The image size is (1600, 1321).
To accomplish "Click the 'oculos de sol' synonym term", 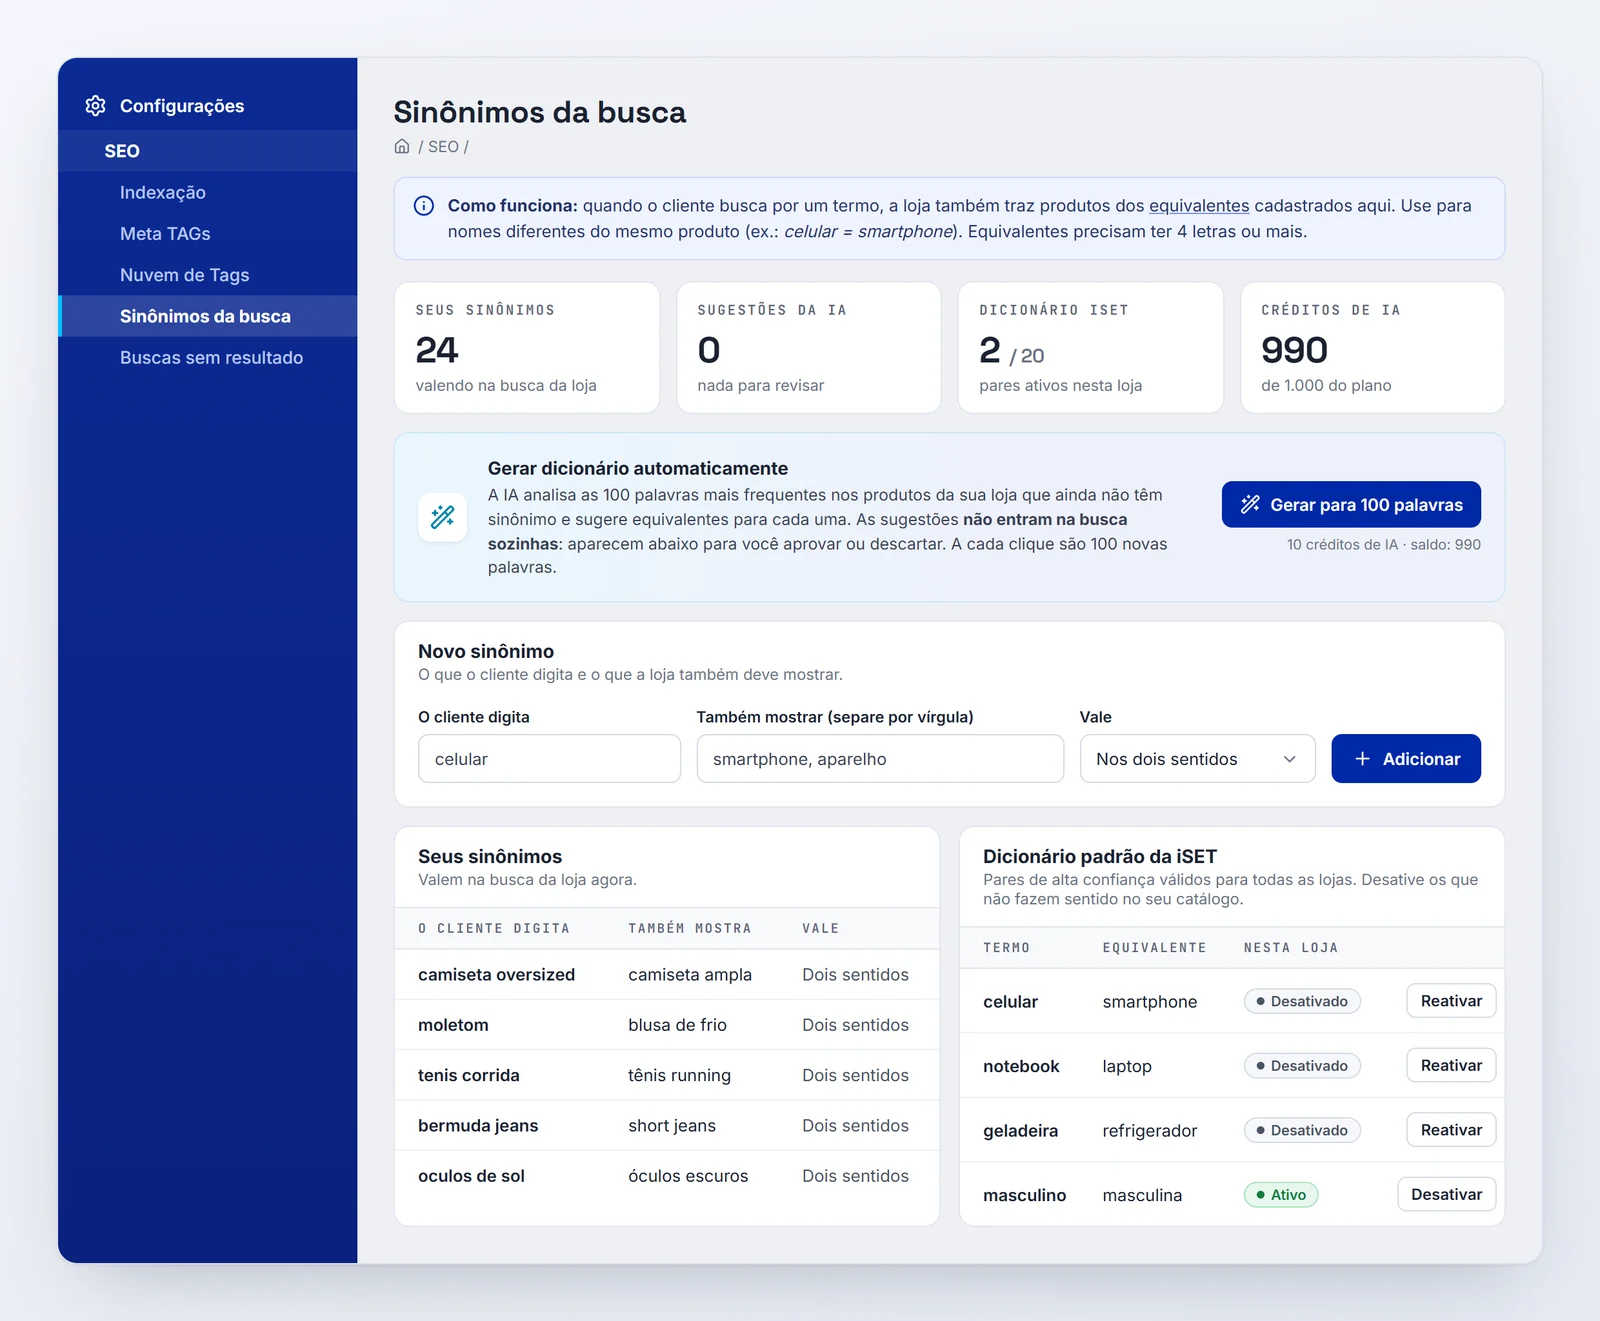I will click(471, 1176).
